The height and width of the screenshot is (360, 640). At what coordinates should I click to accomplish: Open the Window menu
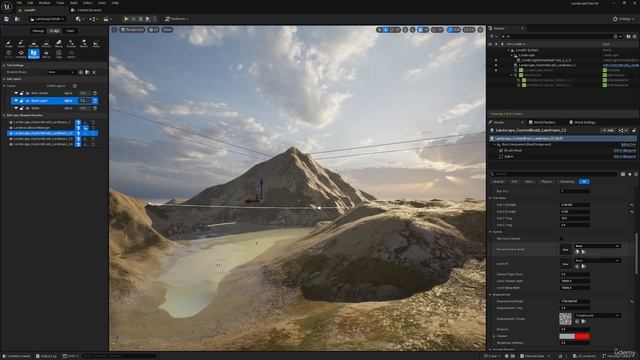pos(44,3)
